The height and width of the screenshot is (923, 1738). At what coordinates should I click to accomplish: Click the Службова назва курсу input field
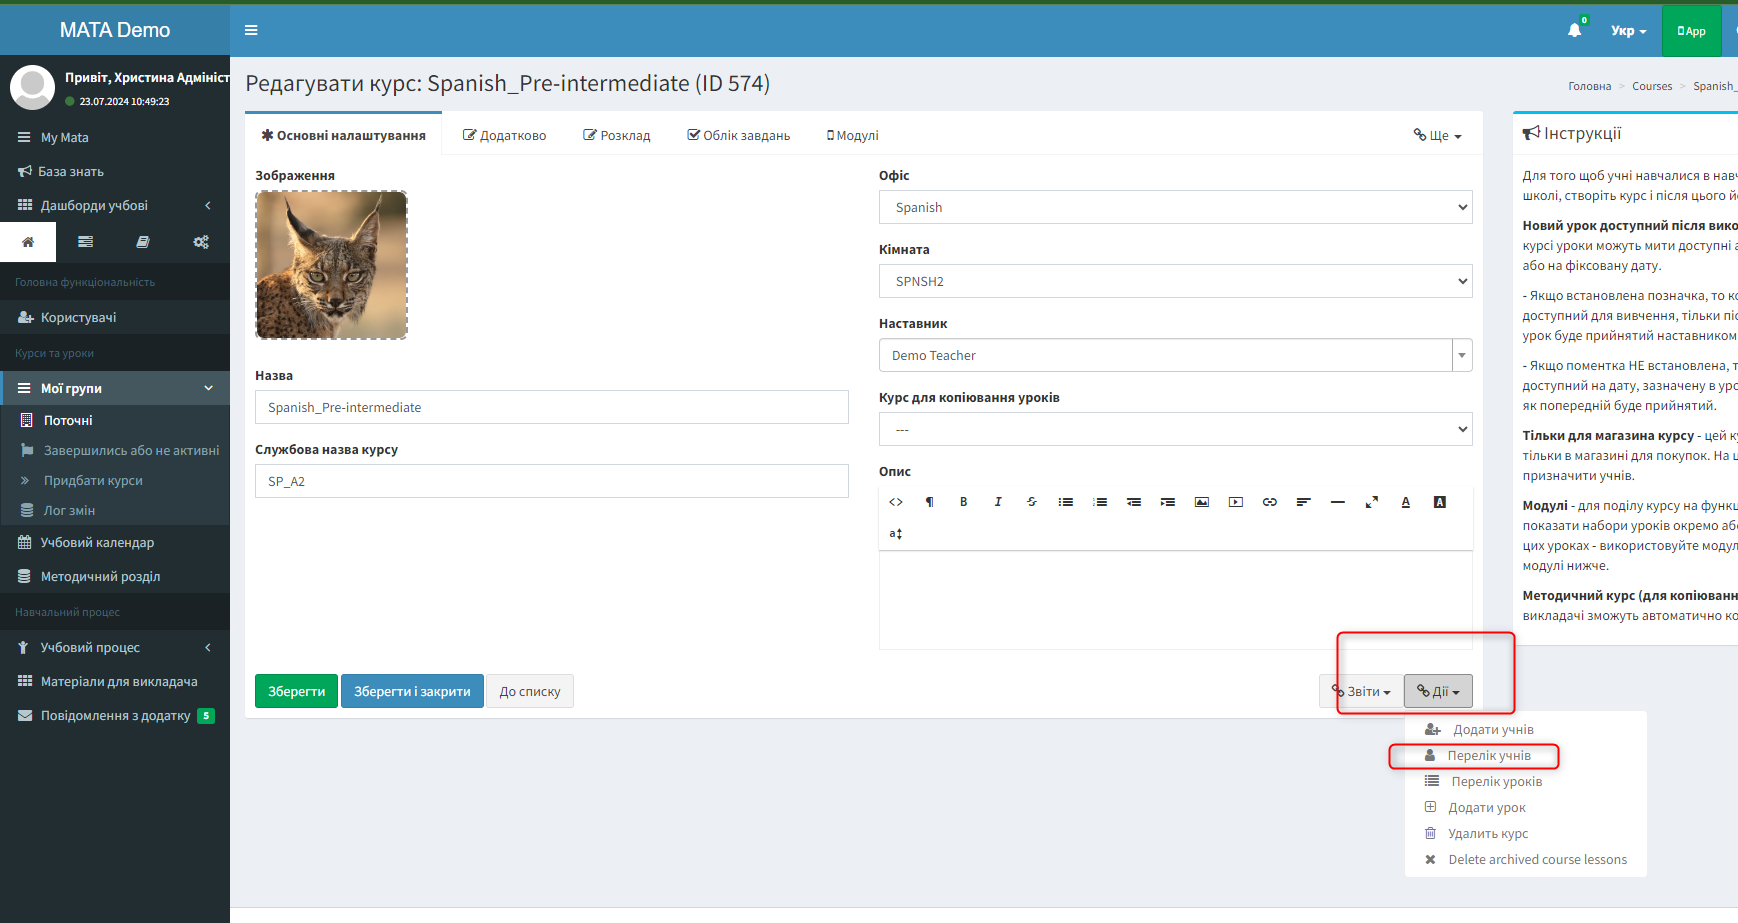[551, 482]
